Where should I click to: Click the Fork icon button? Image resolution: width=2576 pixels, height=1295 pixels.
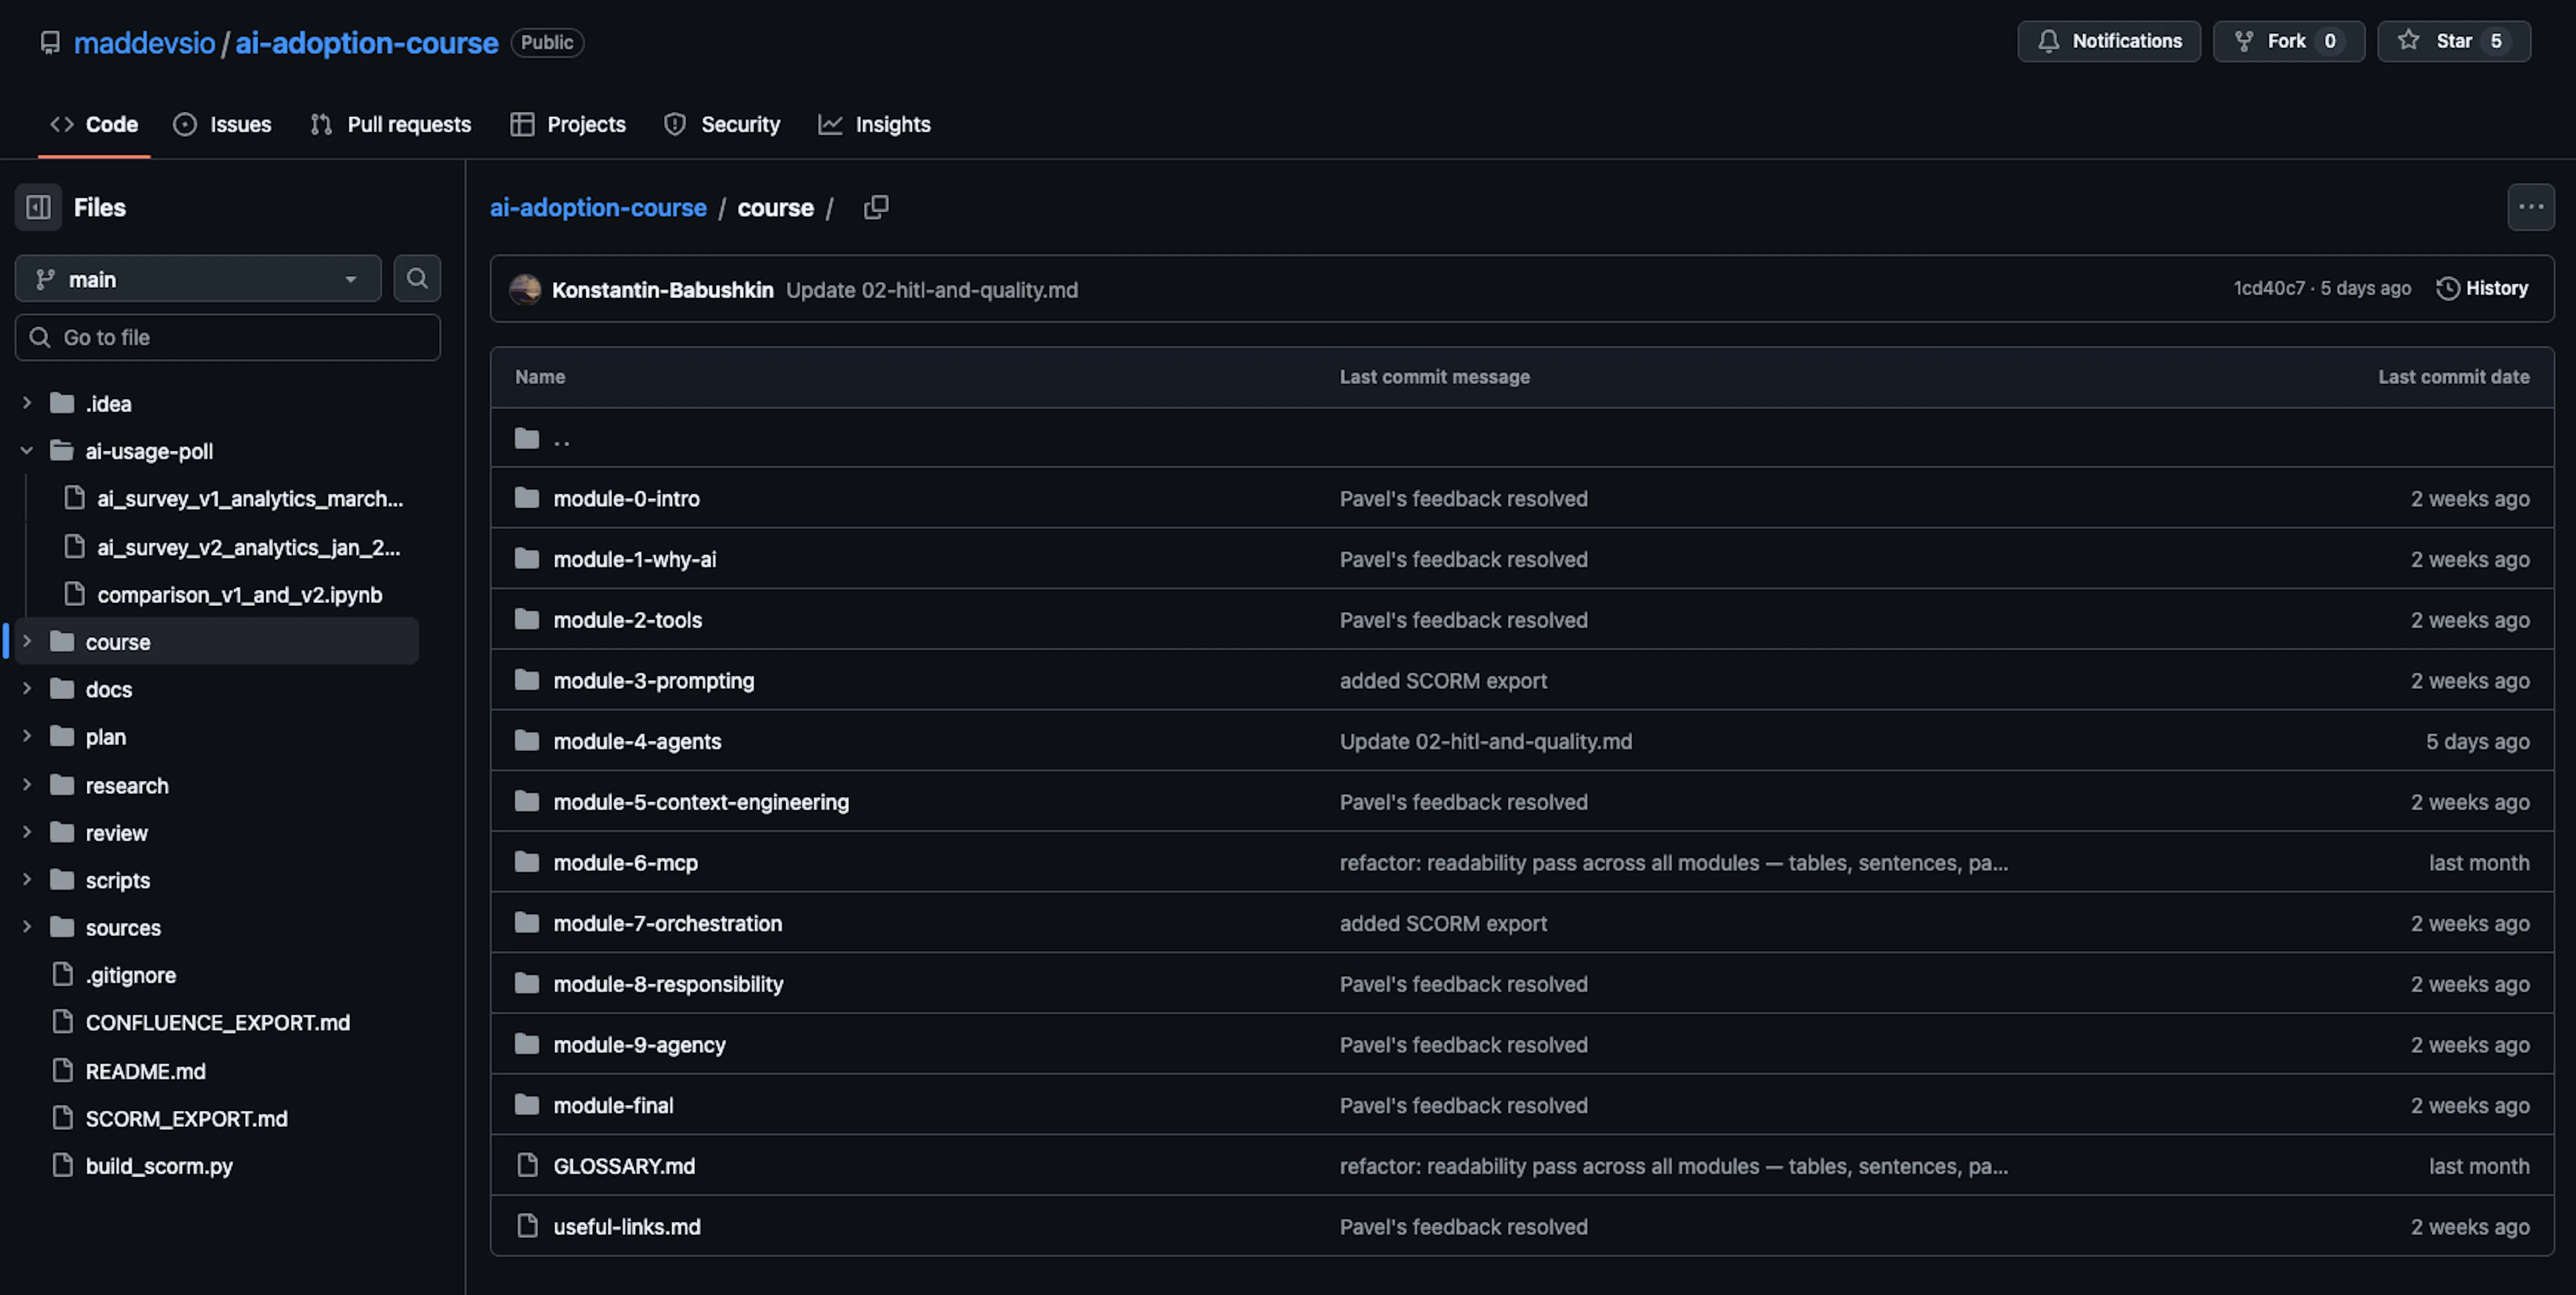pyautogui.click(x=2244, y=41)
